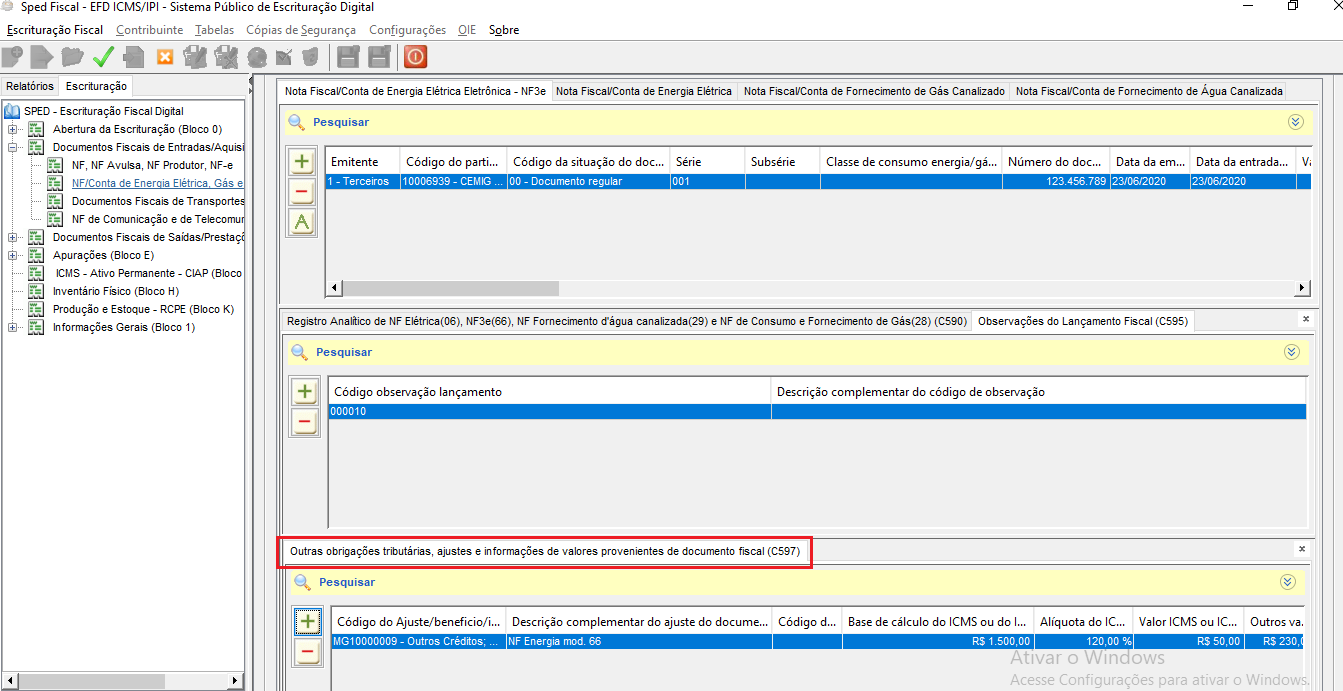Close the C597 panel with its X
Image resolution: width=1343 pixels, height=691 pixels.
pos(1301,549)
